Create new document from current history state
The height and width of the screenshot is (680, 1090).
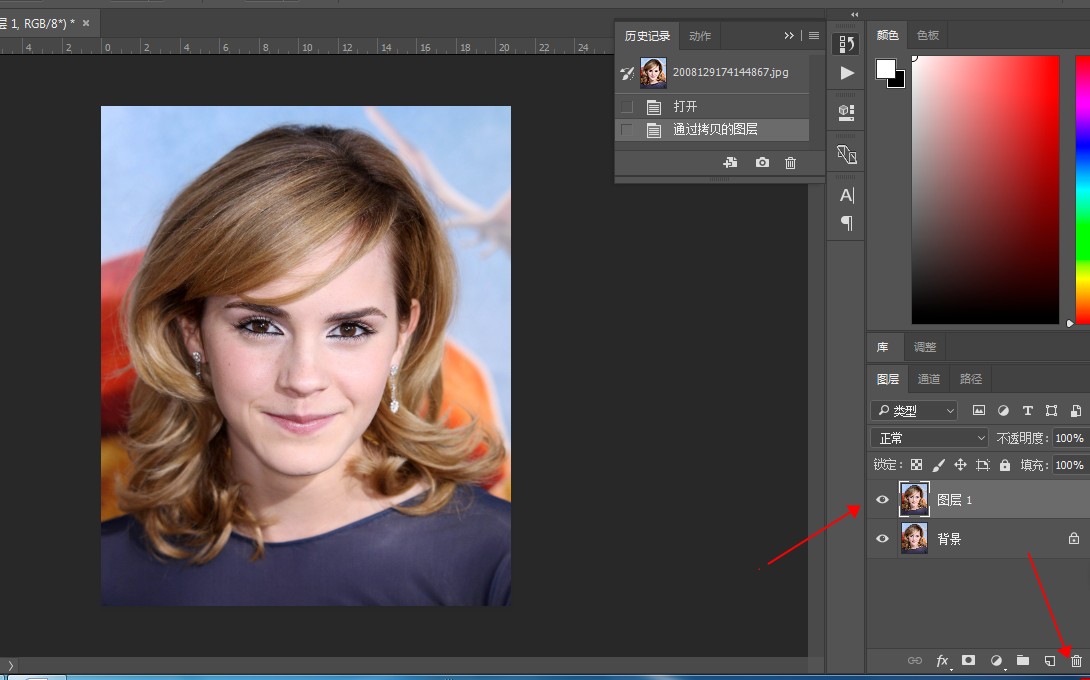click(730, 163)
